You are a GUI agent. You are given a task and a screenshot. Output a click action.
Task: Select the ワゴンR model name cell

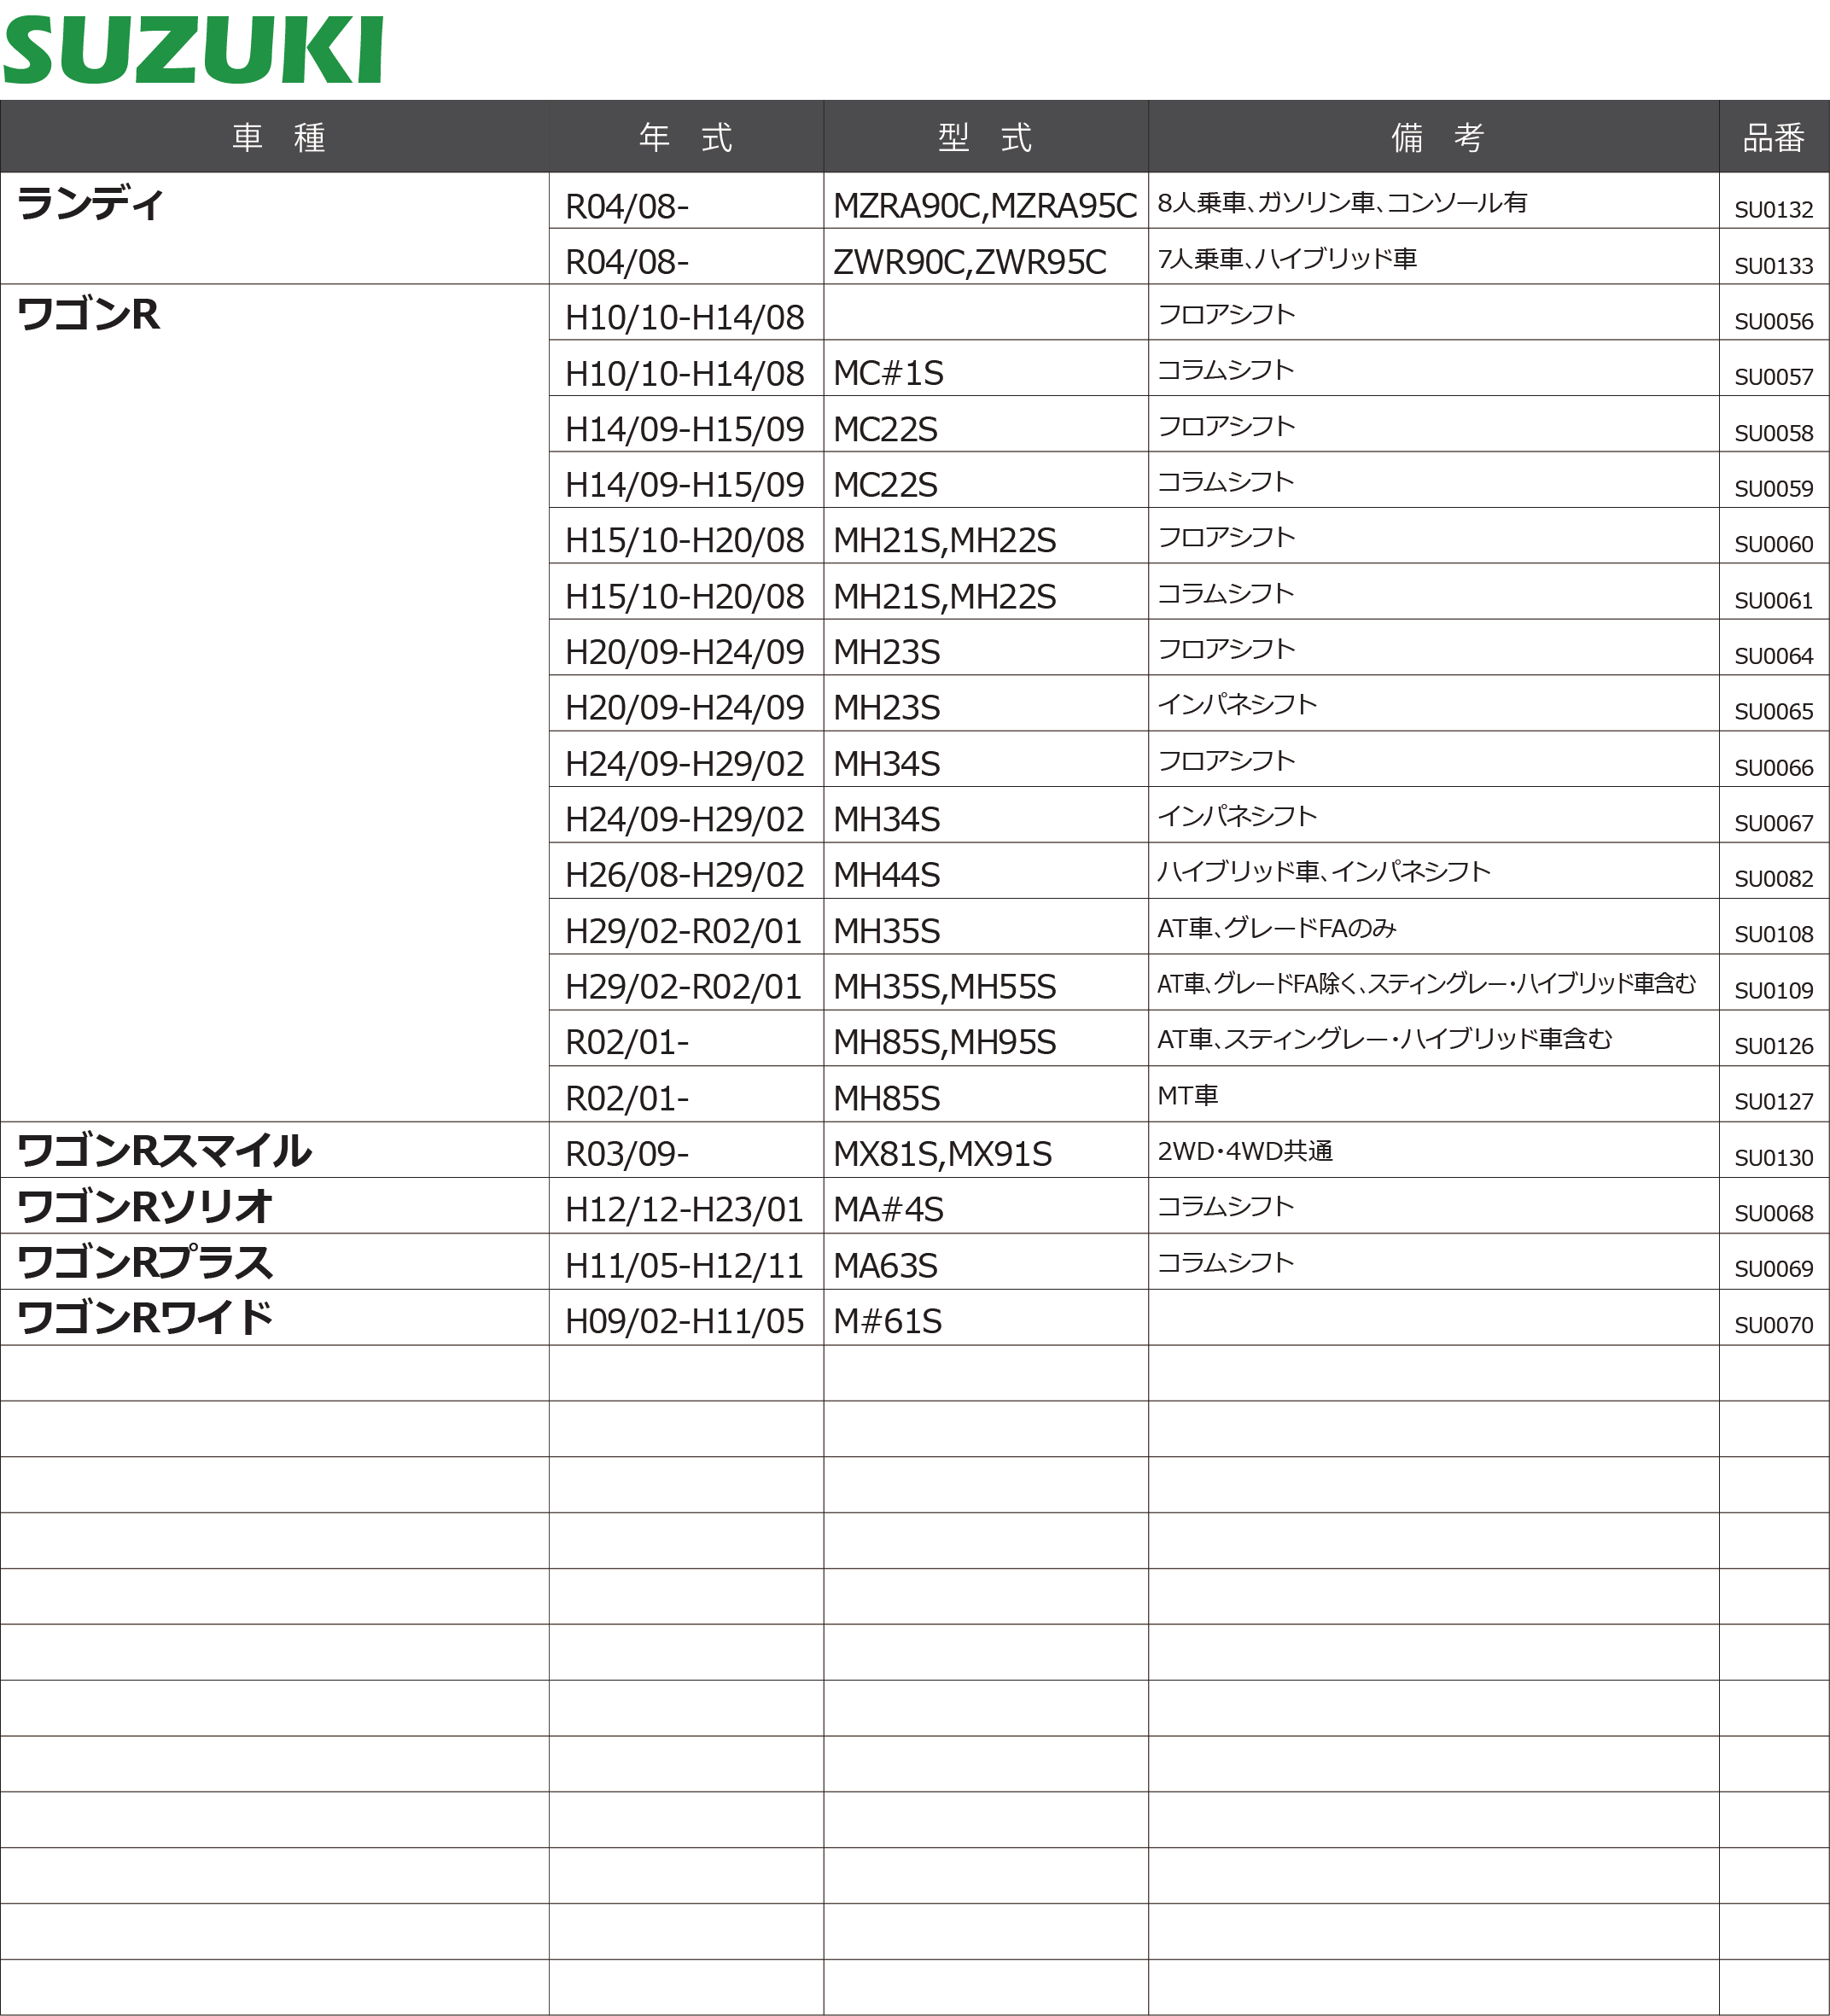tap(88, 315)
